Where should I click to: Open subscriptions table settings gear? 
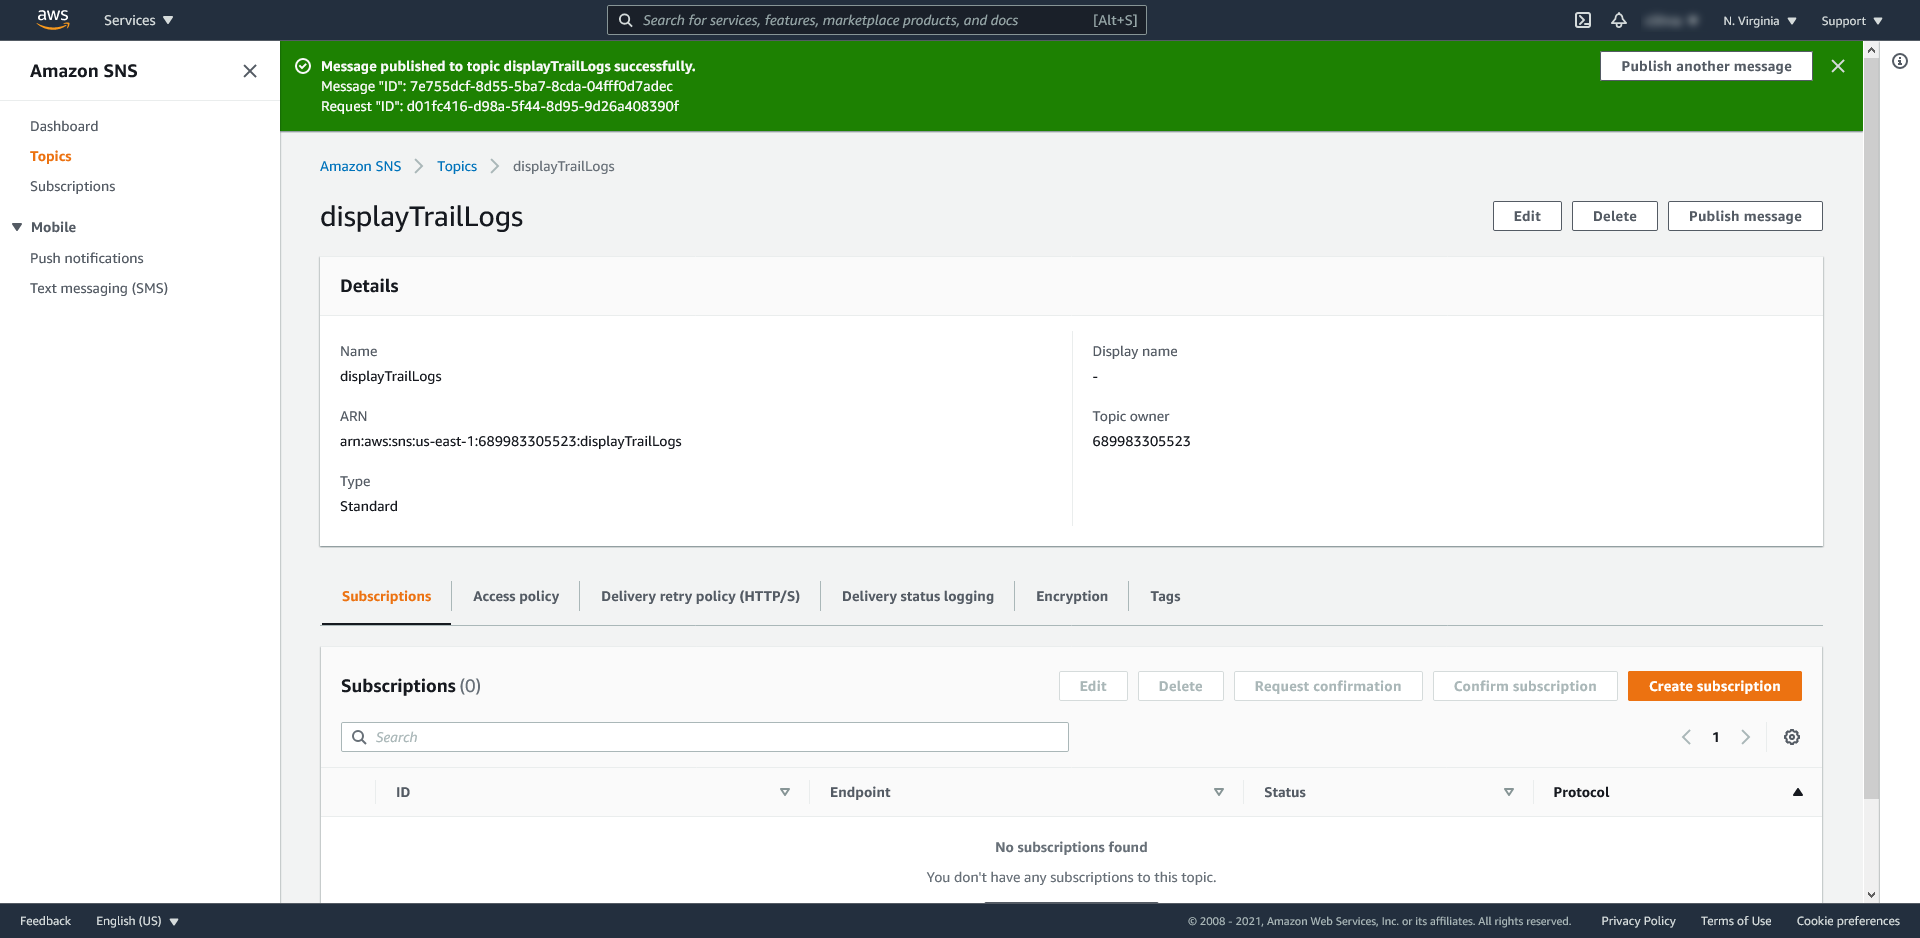[1792, 737]
